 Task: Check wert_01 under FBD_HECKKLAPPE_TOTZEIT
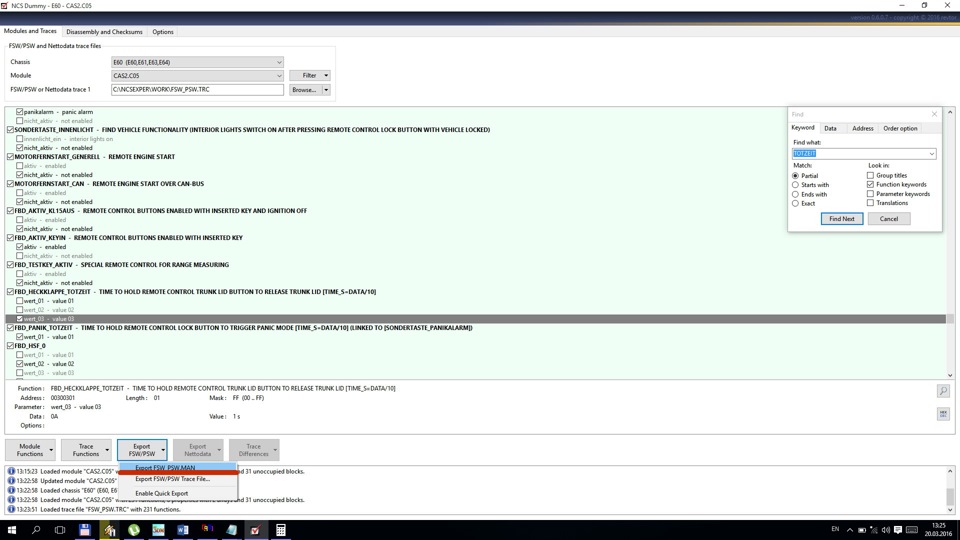coord(20,301)
